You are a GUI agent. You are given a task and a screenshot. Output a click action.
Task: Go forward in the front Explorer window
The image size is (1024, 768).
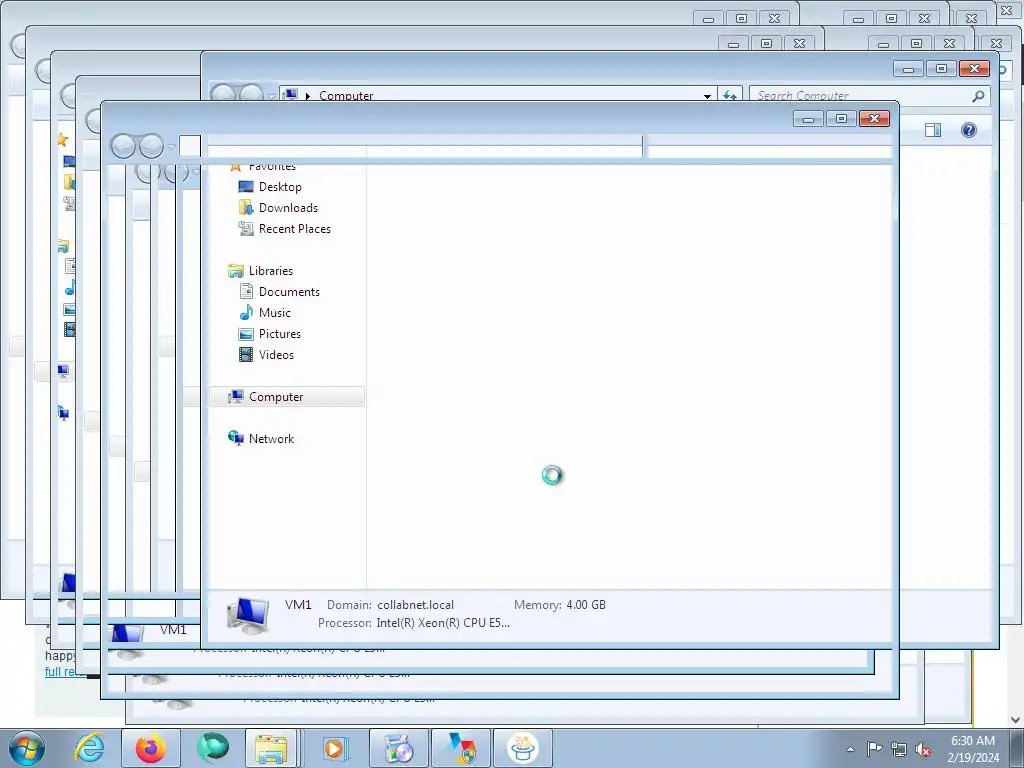tap(151, 146)
